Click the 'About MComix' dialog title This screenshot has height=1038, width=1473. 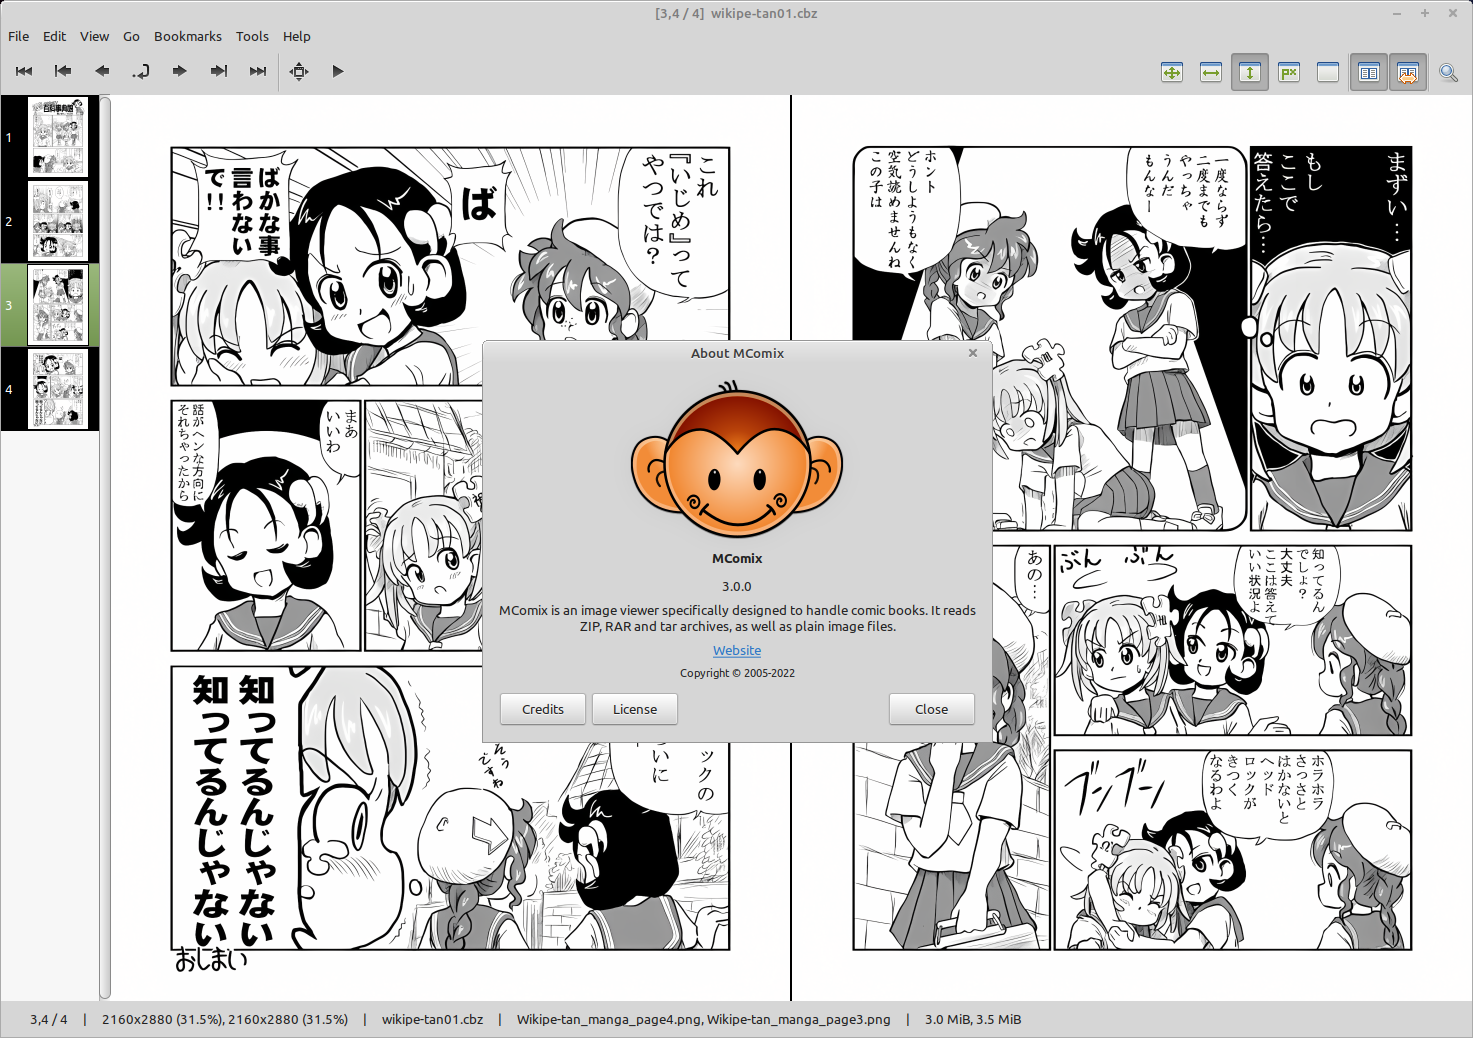click(x=737, y=353)
